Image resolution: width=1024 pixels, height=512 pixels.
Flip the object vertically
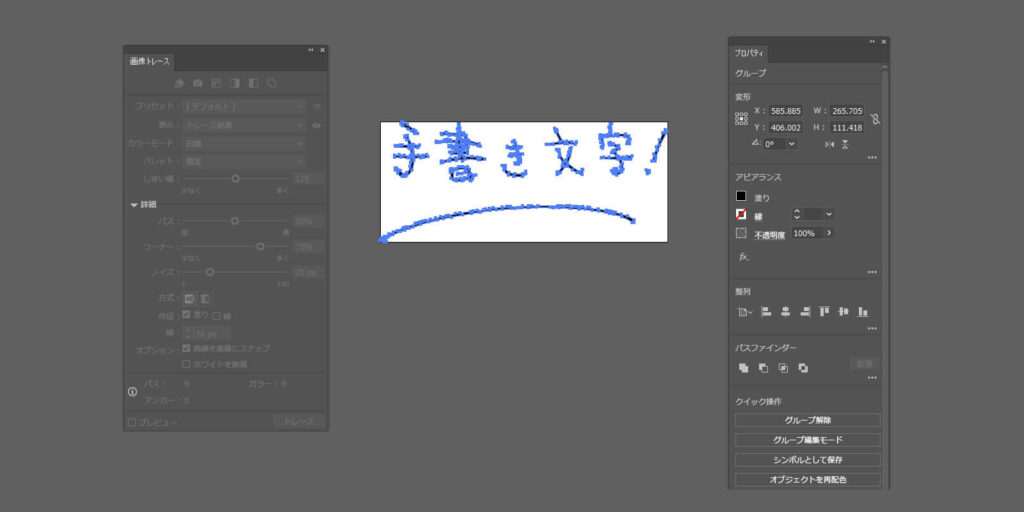(x=845, y=144)
